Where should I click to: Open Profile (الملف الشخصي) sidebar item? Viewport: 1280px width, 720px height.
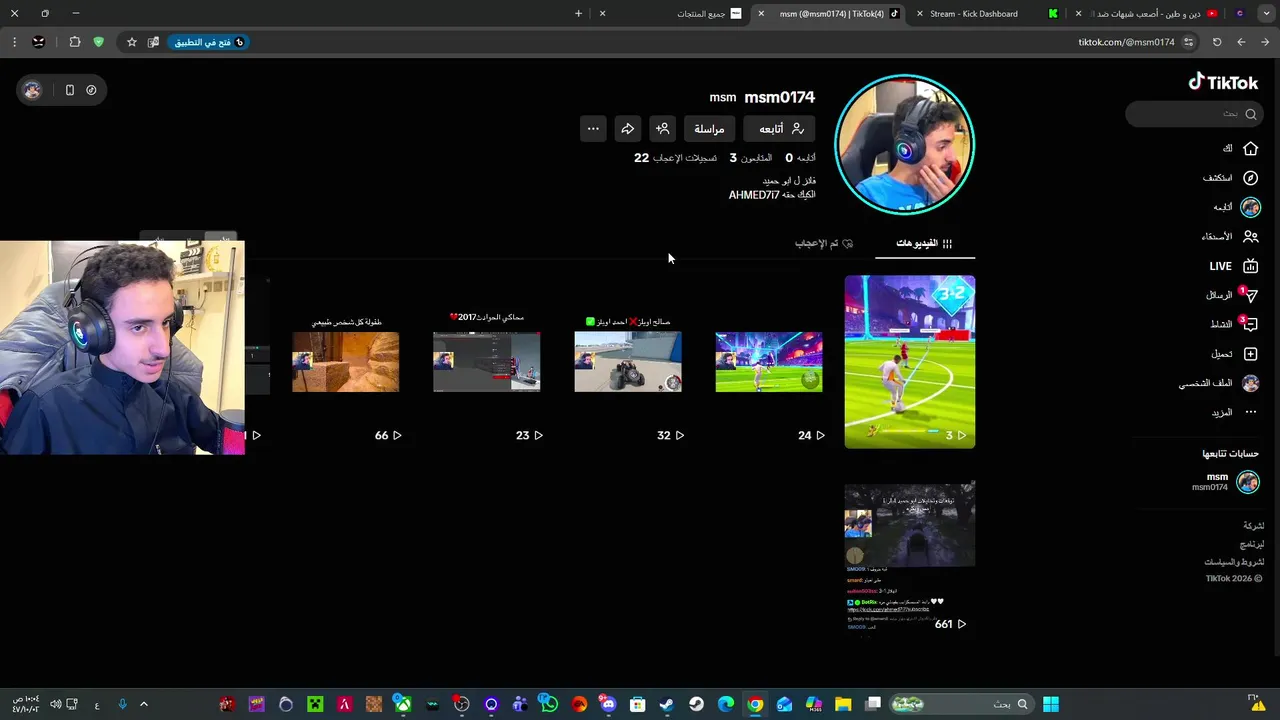pos(1218,383)
